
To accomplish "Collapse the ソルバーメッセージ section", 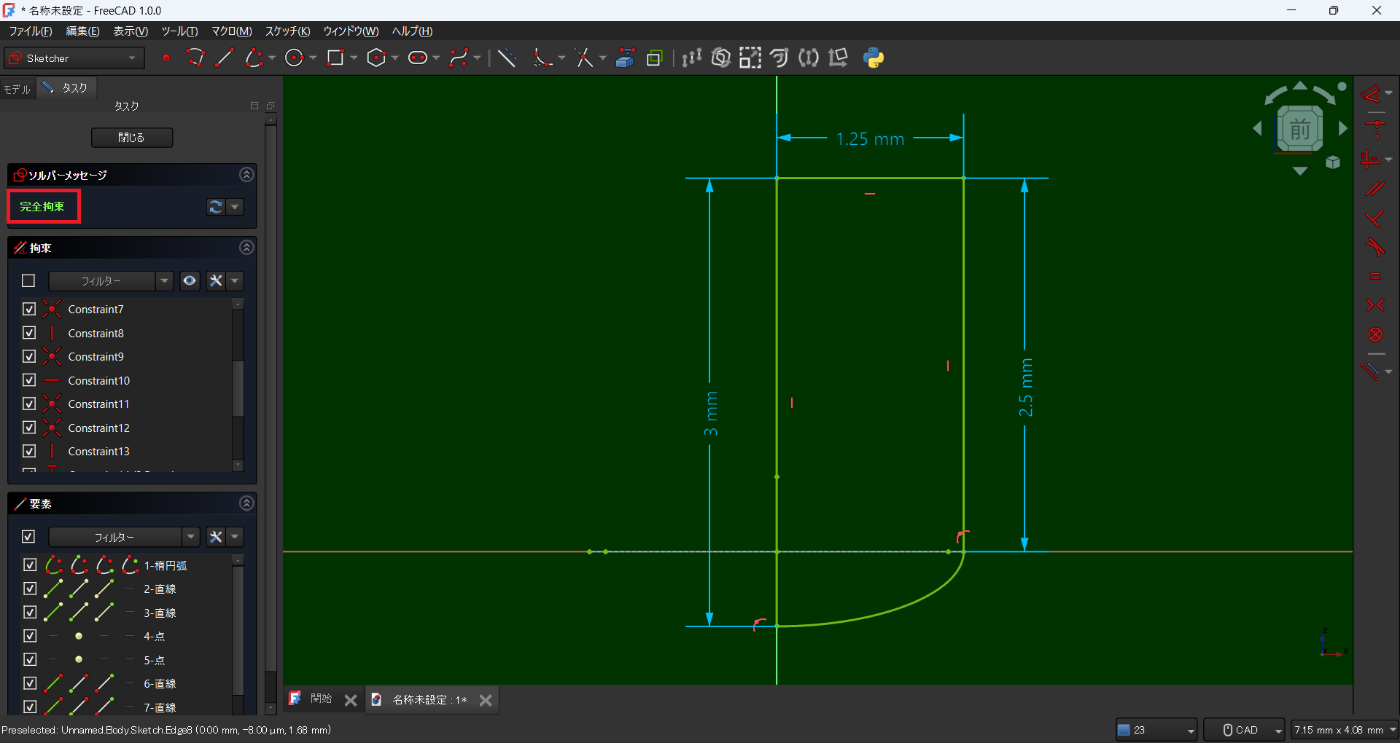I will point(246,175).
